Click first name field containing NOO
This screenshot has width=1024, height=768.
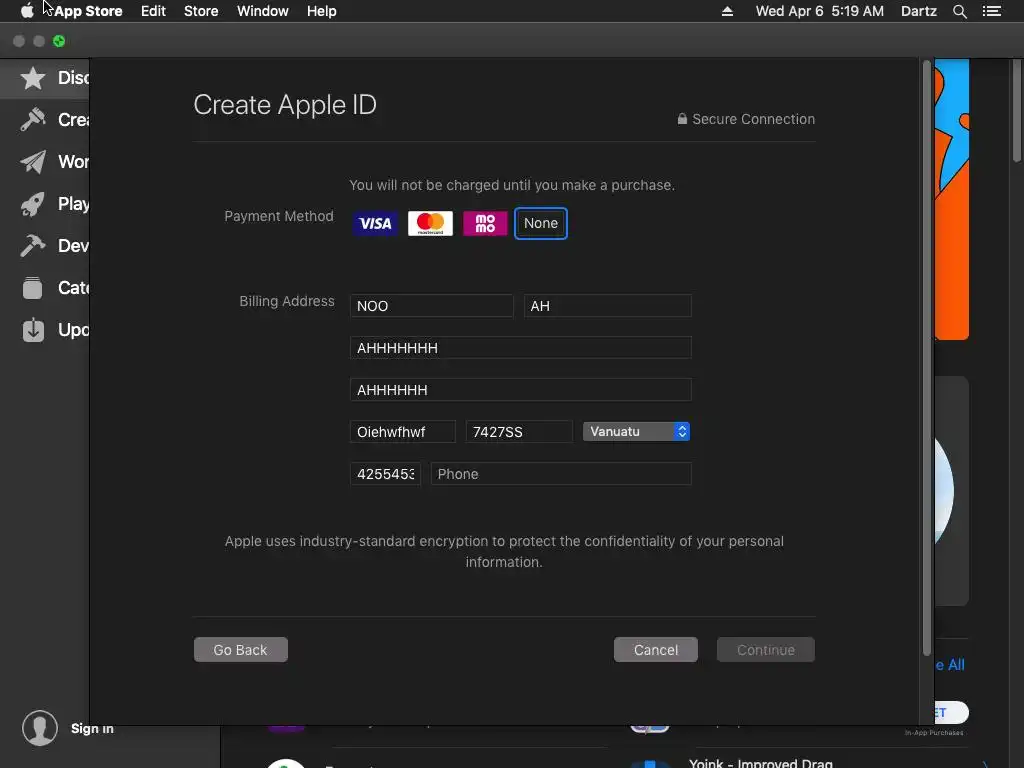(432, 306)
